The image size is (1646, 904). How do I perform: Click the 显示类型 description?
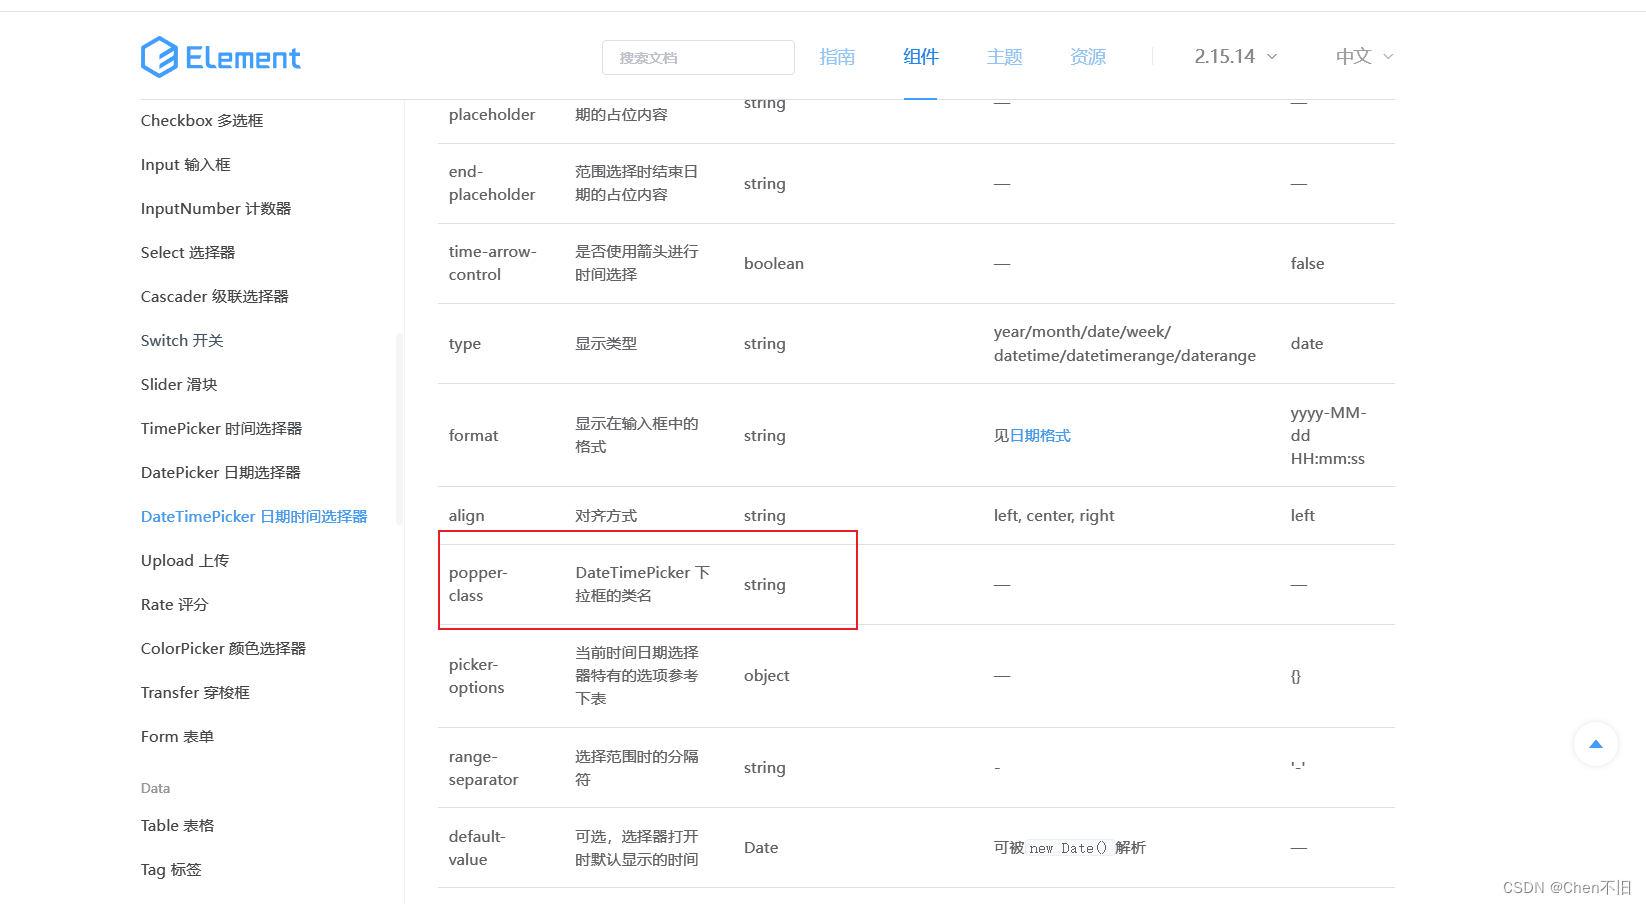pos(606,343)
